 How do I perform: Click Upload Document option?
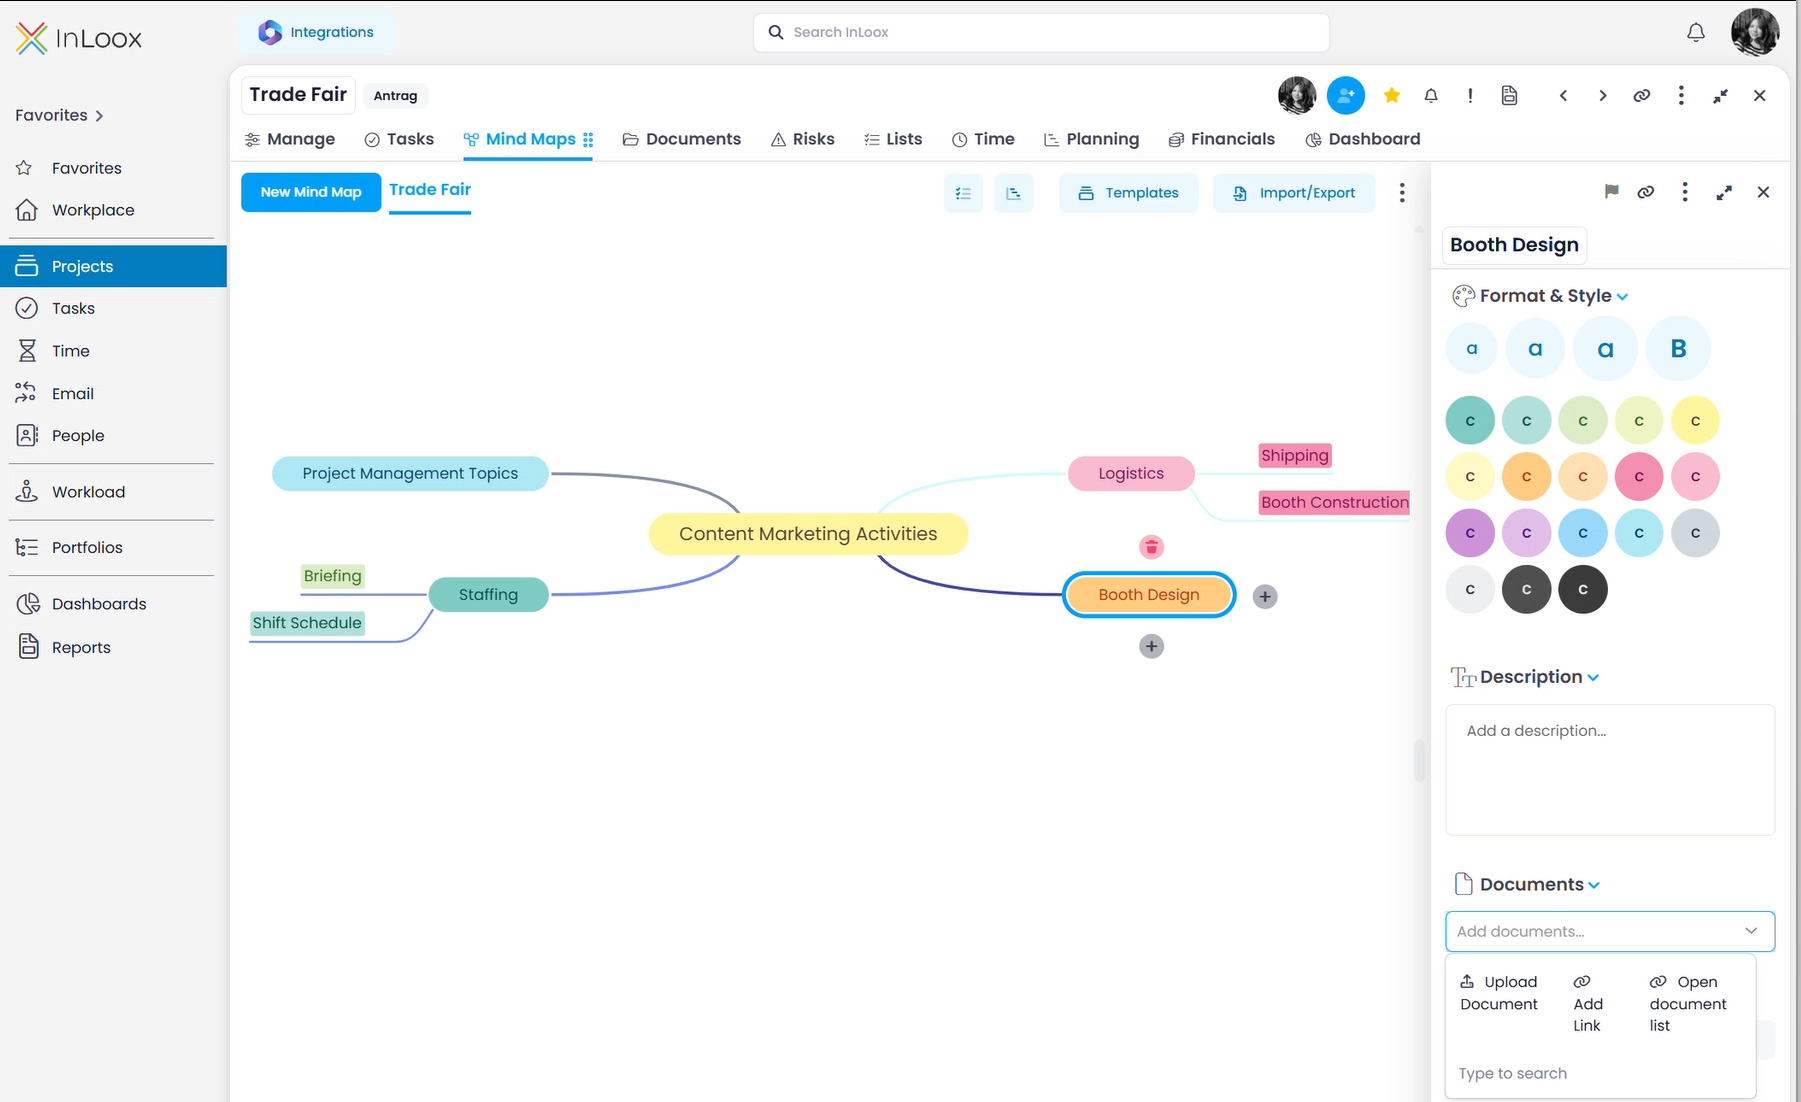coord(1499,993)
